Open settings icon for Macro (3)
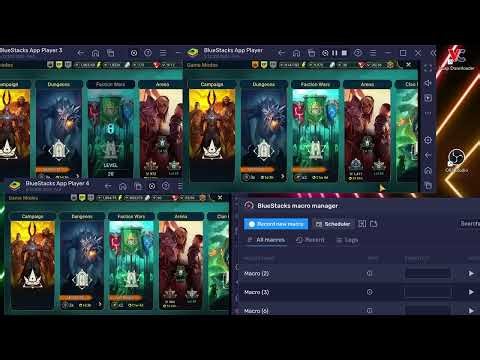Image resolution: width=480 pixels, height=360 pixels. [369, 292]
